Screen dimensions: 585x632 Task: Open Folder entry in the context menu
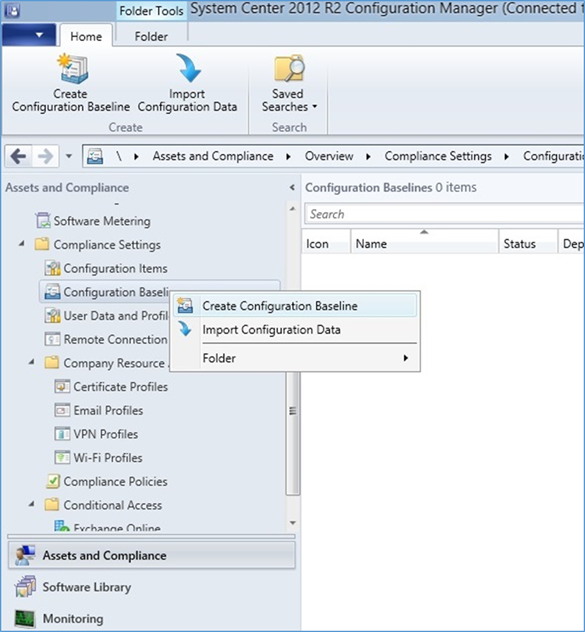pos(295,358)
